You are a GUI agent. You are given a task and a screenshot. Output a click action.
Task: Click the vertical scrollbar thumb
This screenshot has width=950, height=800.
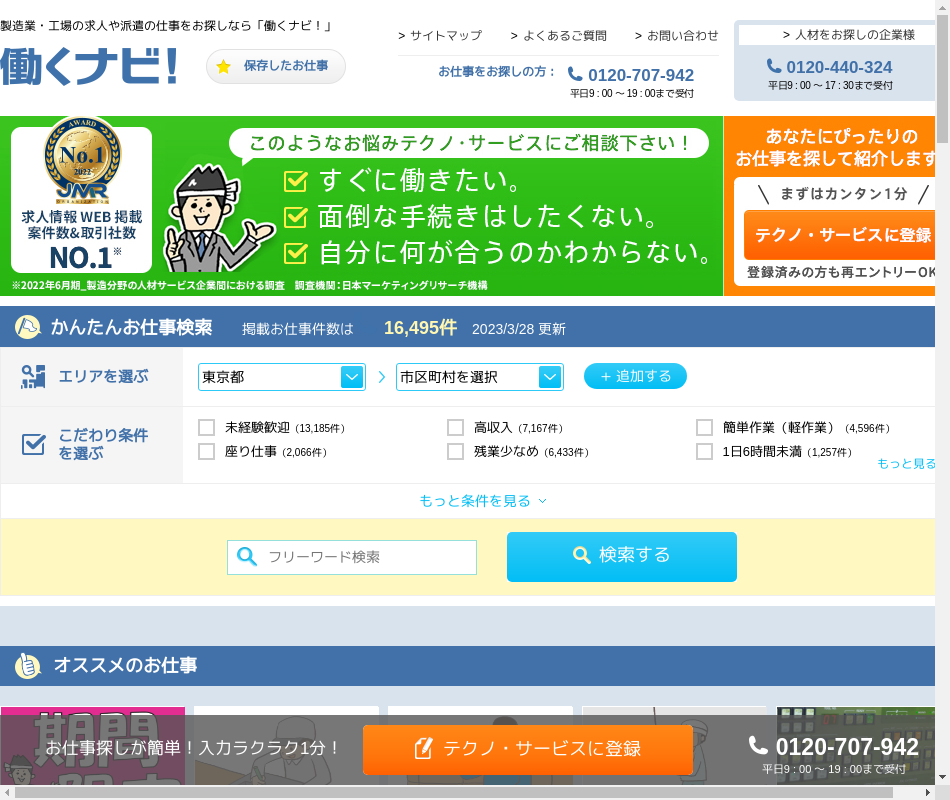(943, 79)
